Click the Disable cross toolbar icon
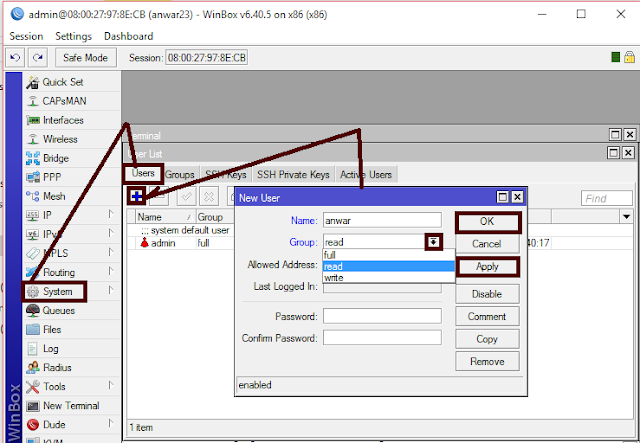This screenshot has width=640, height=443. click(209, 197)
